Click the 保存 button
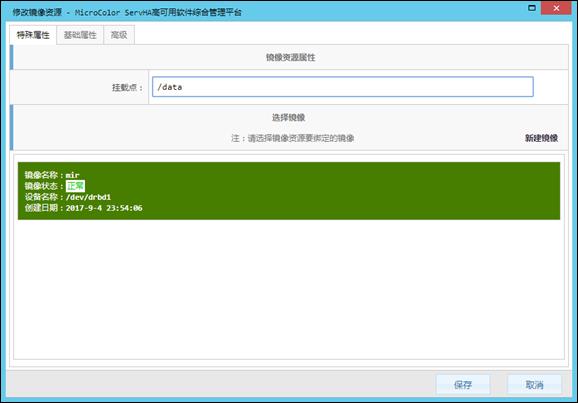The image size is (578, 403). point(463,385)
